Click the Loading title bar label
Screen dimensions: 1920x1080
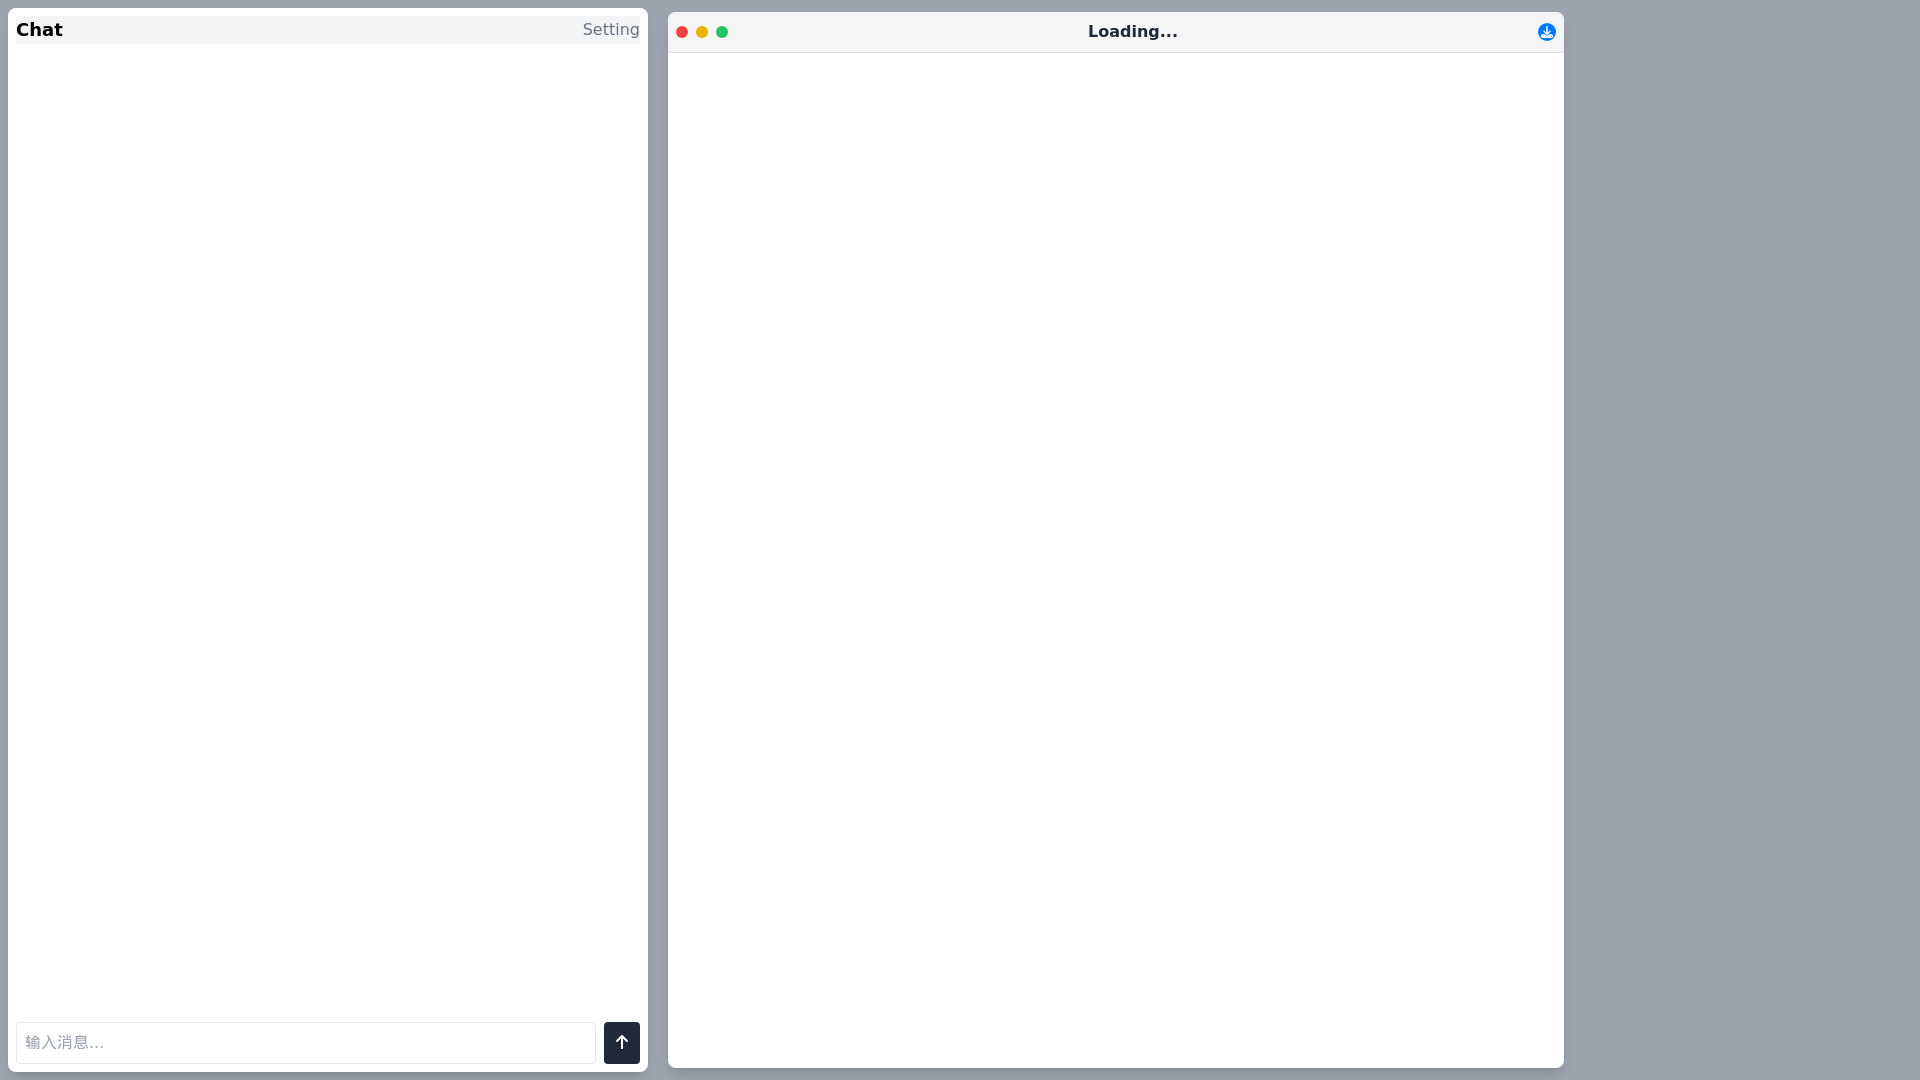pos(1132,31)
